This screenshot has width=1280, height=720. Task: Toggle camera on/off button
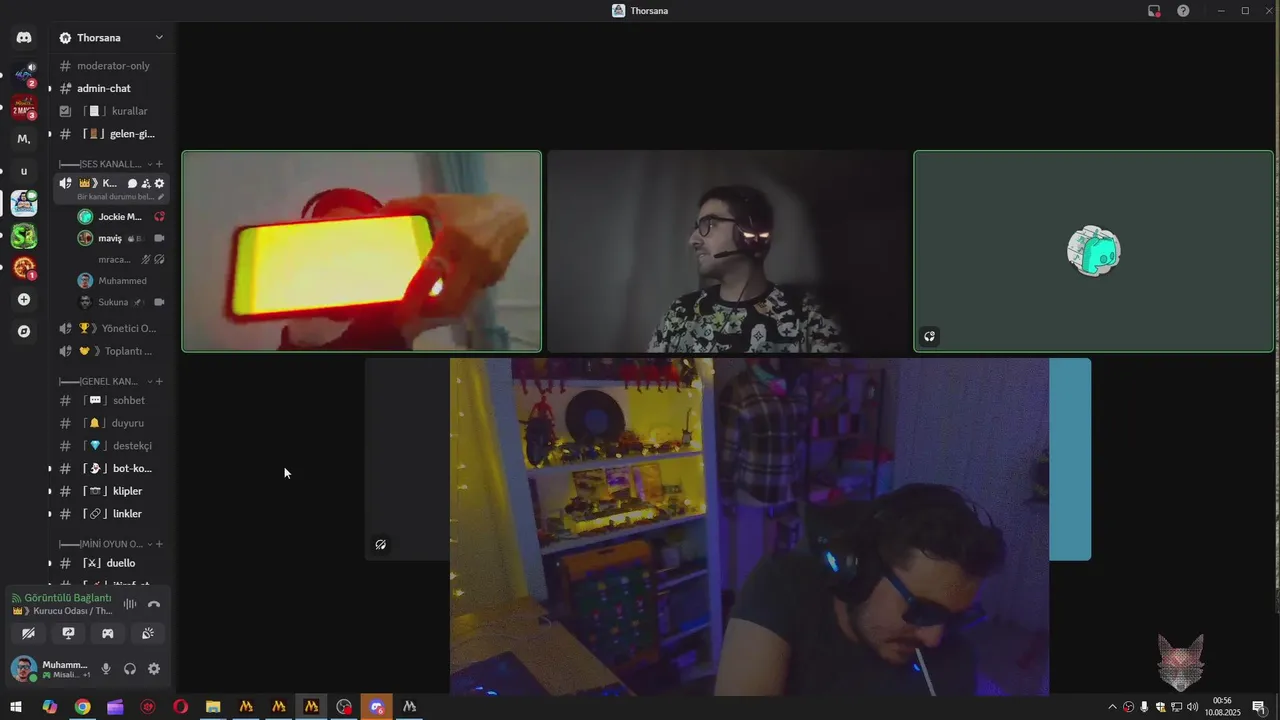pyautogui.click(x=28, y=633)
